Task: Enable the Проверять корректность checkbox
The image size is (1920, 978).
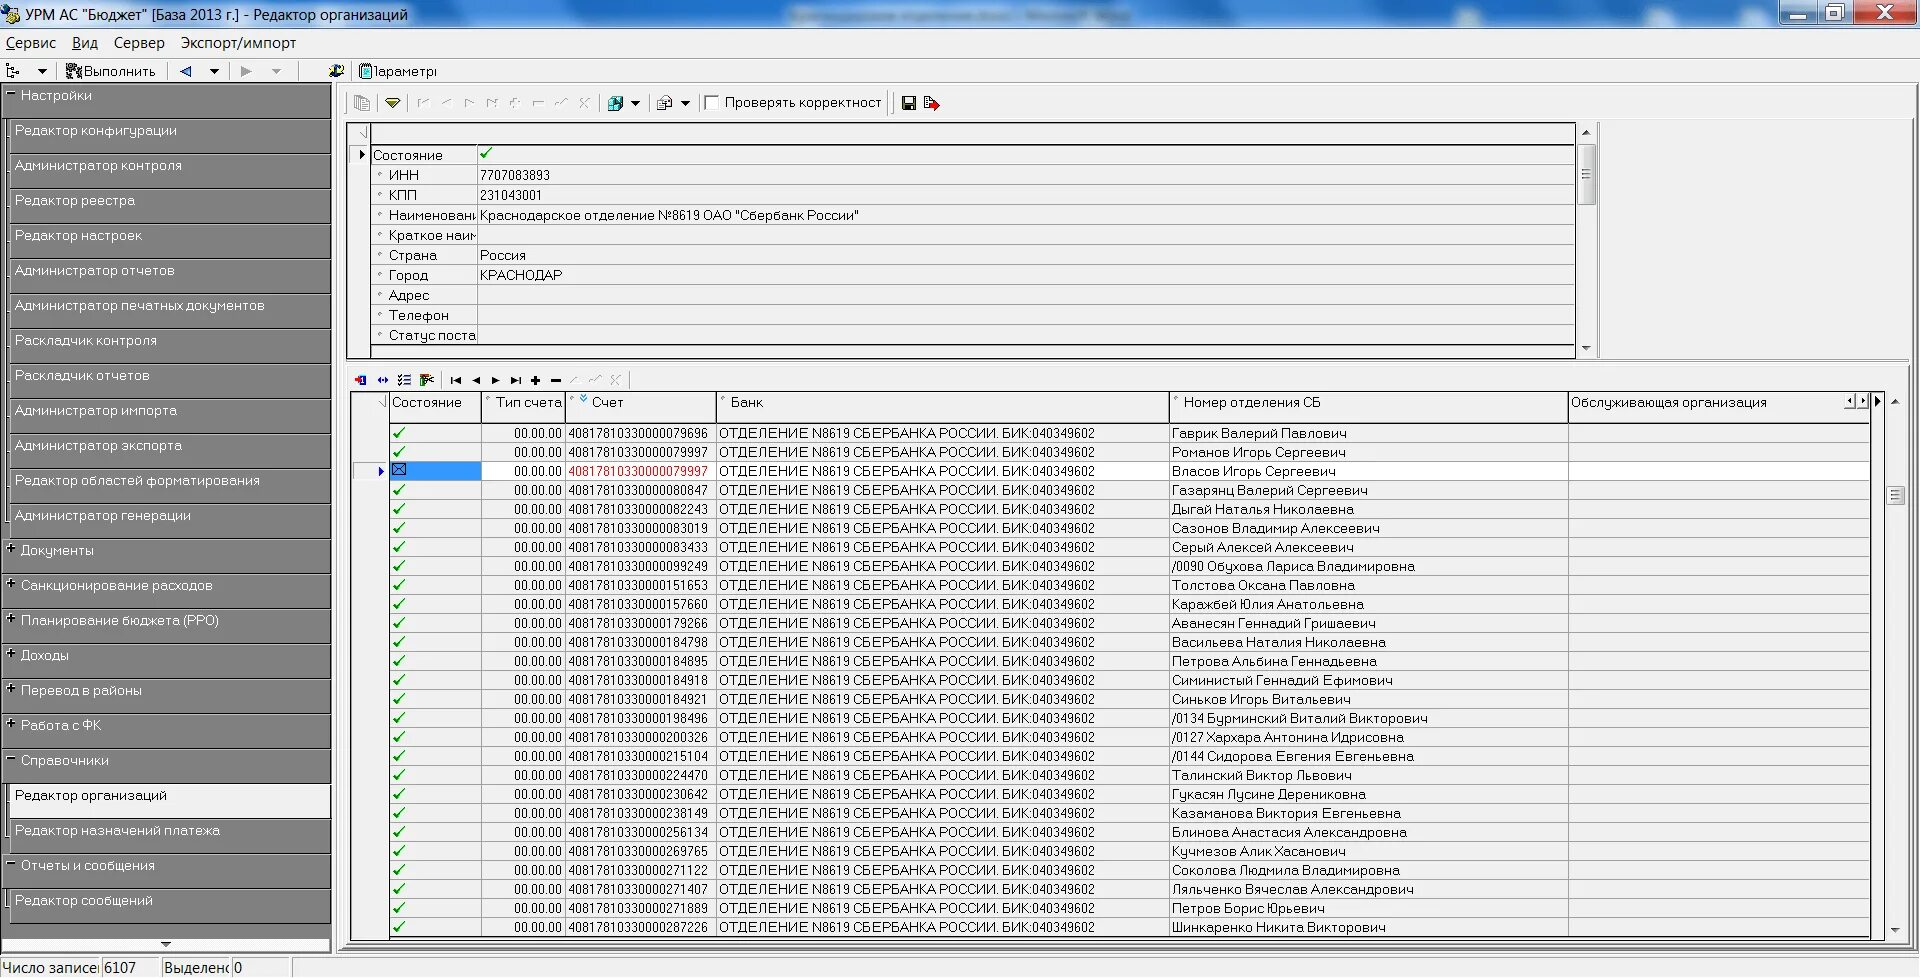Action: [712, 103]
